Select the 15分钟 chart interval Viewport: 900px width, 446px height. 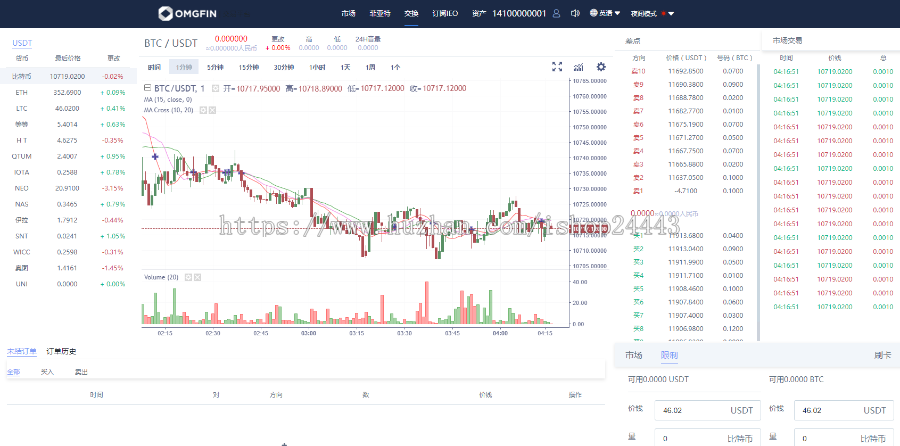pos(248,67)
